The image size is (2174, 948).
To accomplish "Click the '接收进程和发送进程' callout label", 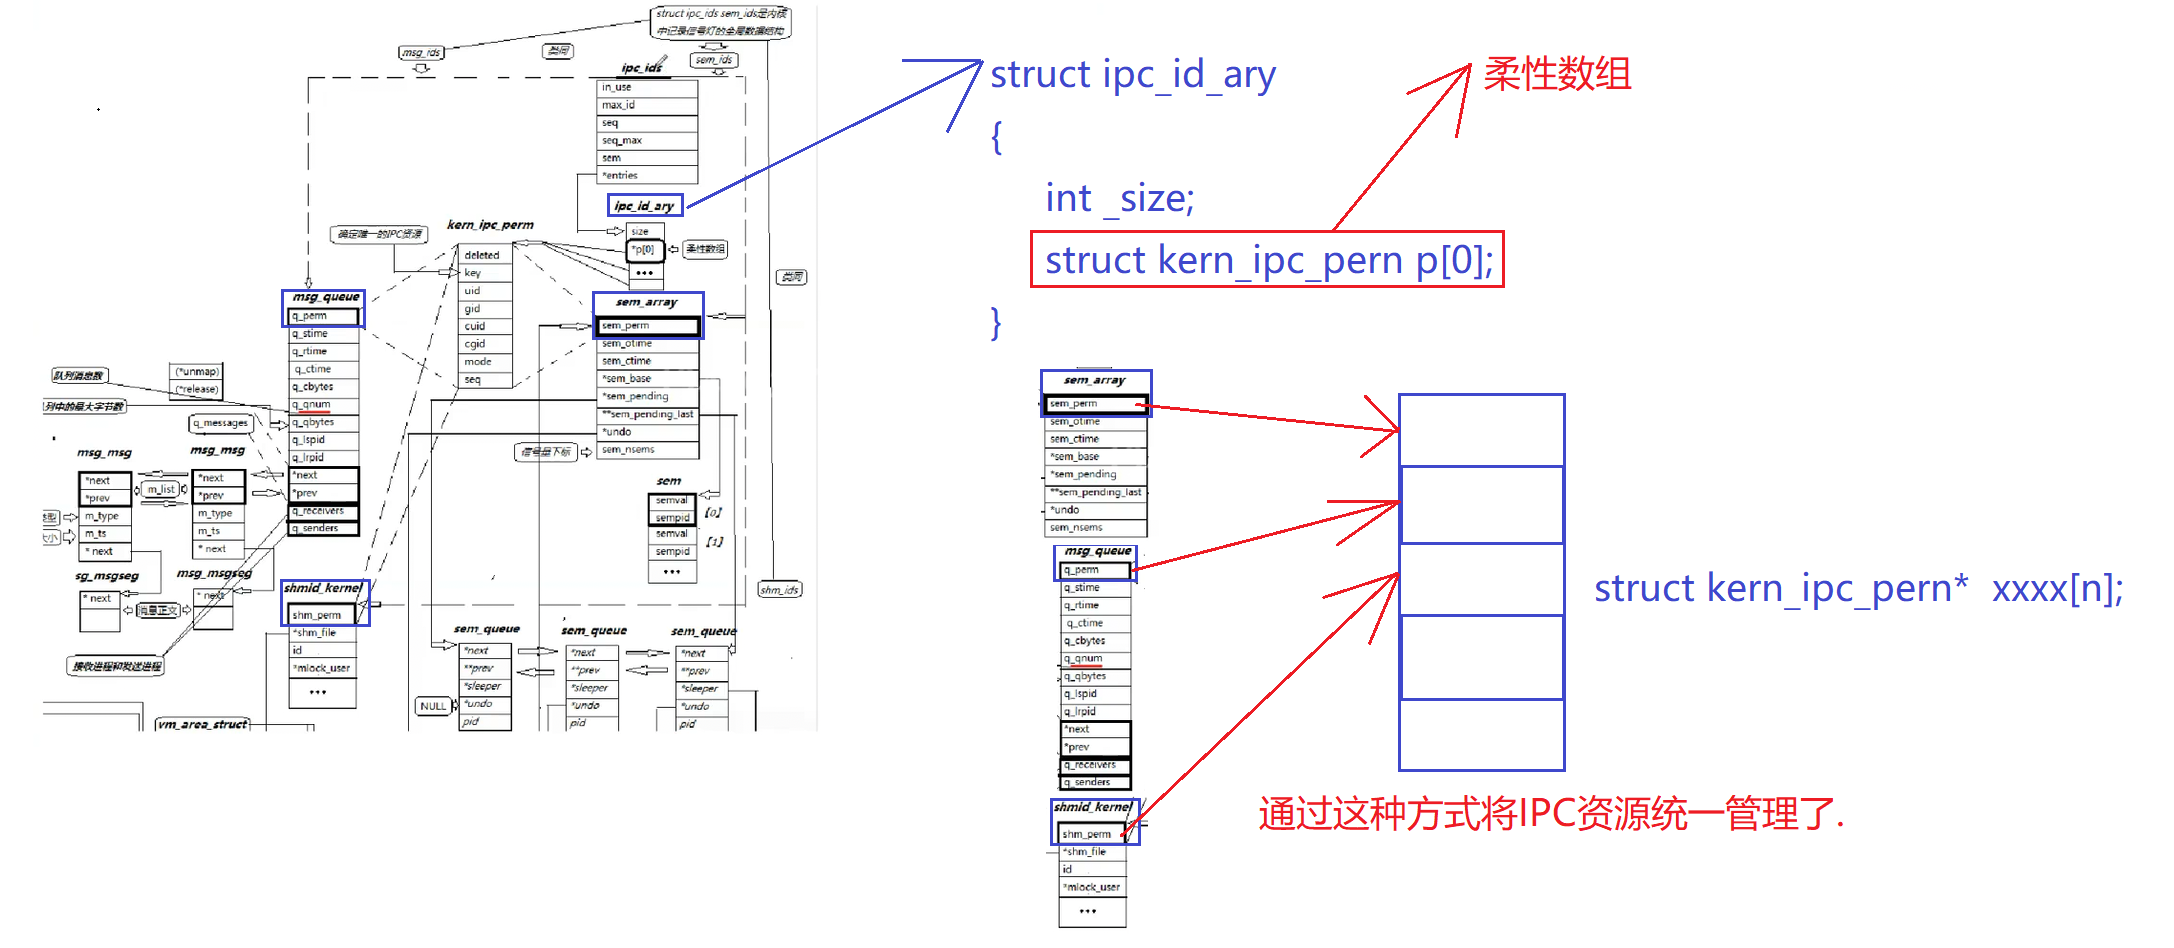I will [x=116, y=666].
